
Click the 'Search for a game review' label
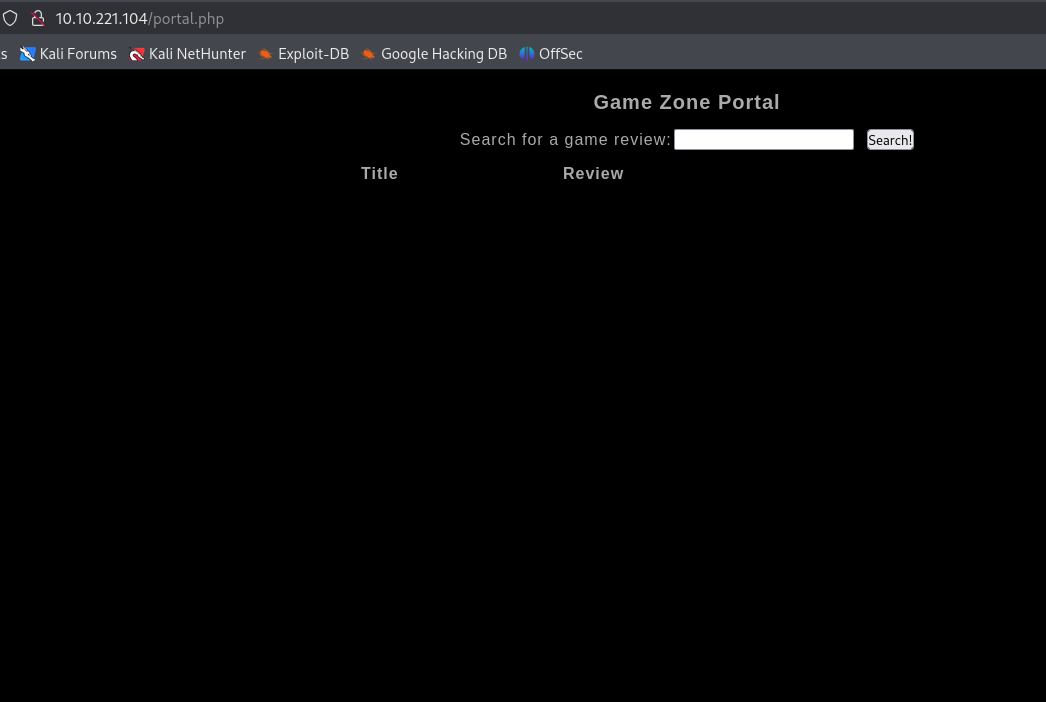(x=565, y=140)
